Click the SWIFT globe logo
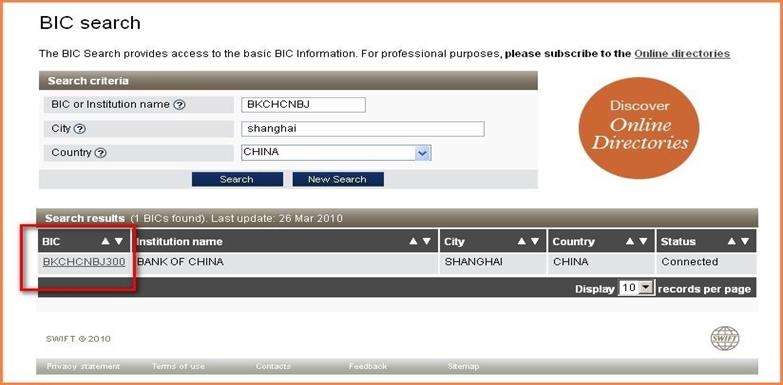The image size is (783, 385). pos(725,339)
